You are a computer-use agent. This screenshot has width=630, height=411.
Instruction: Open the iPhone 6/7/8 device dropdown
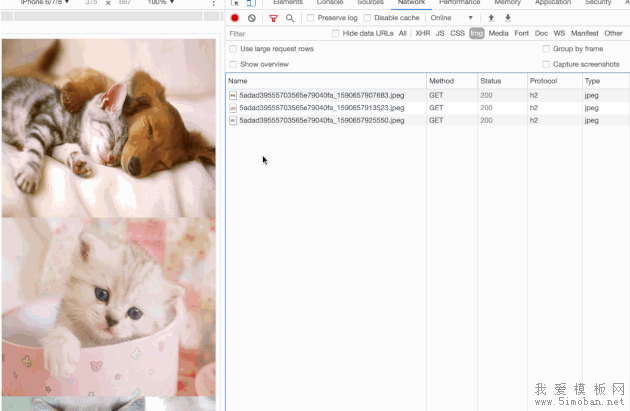click(45, 3)
